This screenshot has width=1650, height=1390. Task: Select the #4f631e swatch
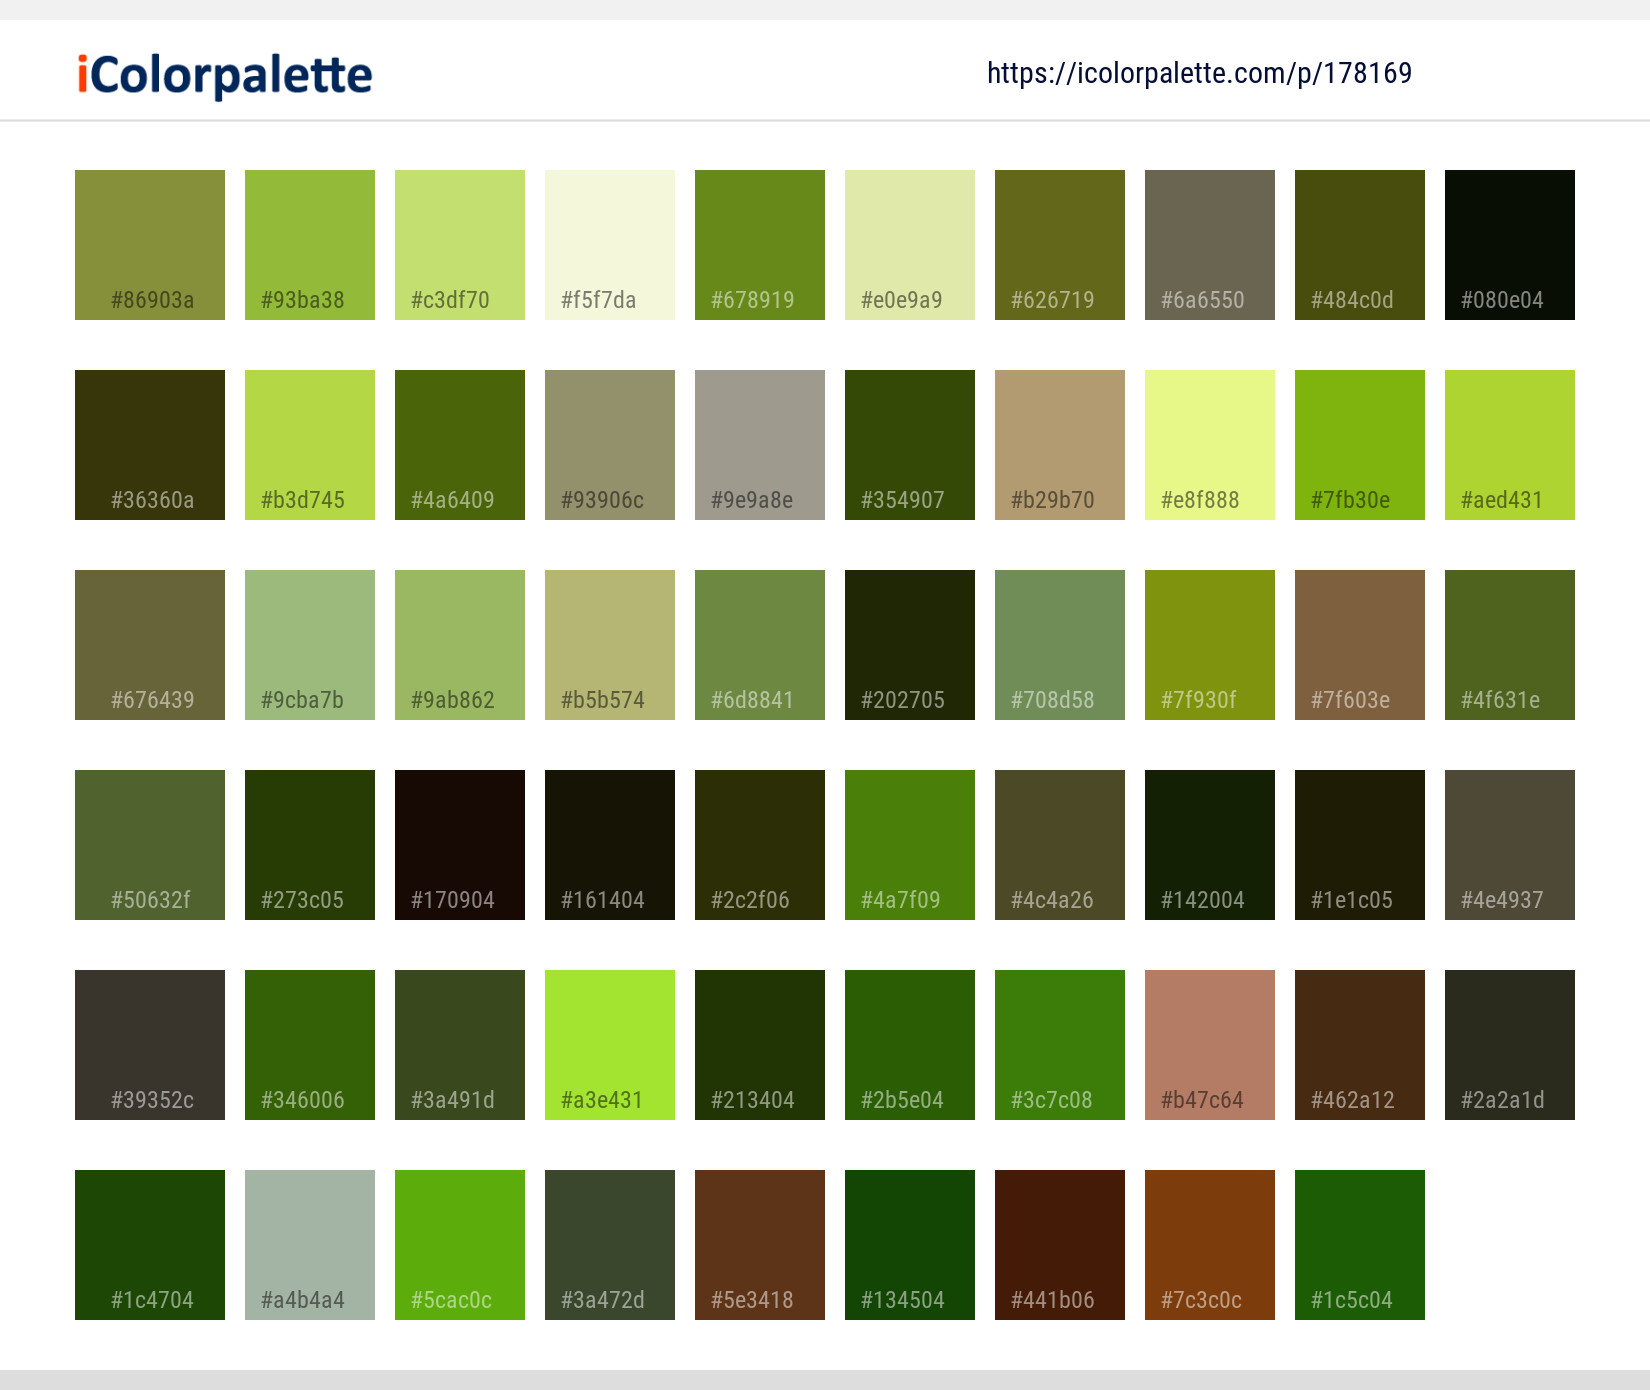1510,645
